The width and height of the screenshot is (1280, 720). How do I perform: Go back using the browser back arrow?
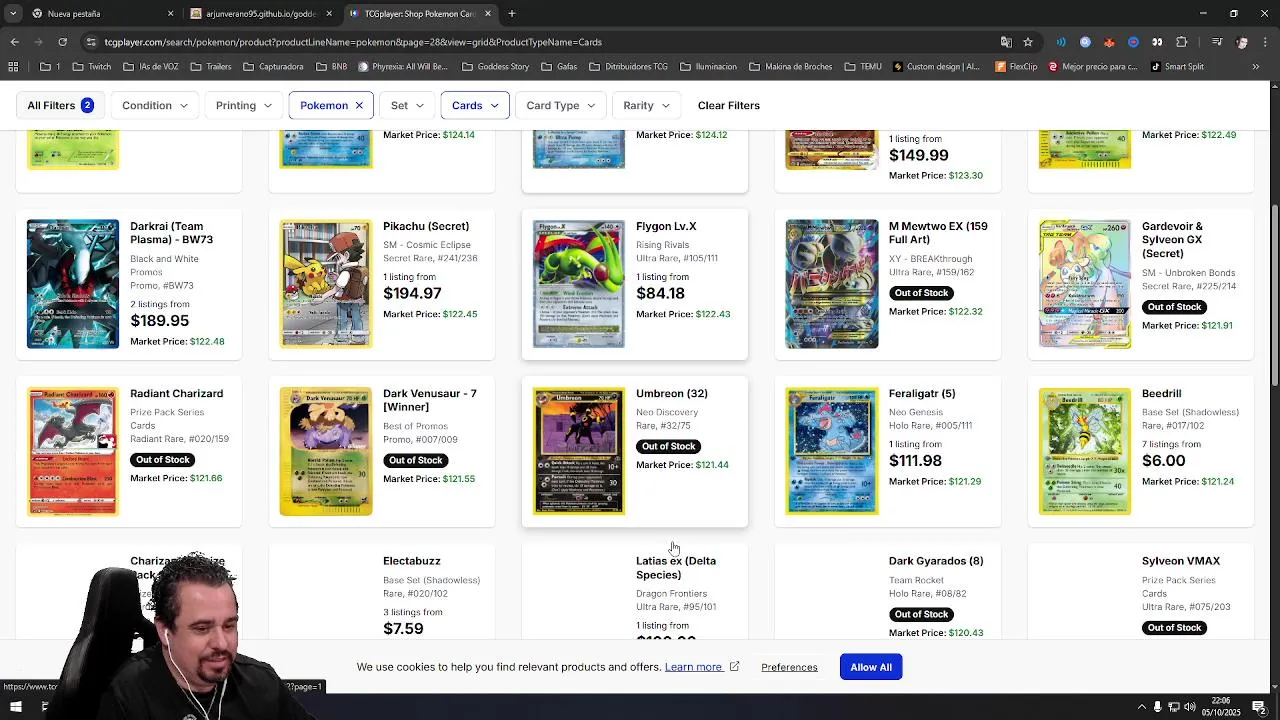pos(15,42)
